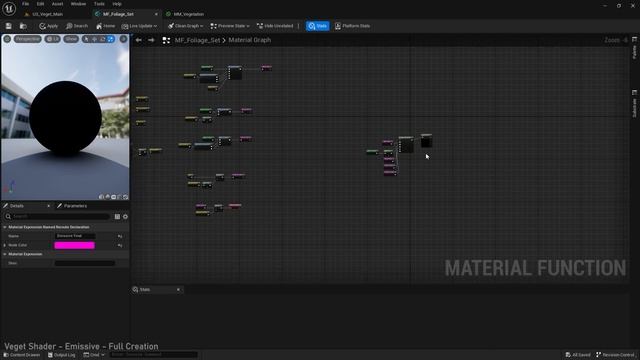Open Details property matrix grid icon
640x360 pixels.
coord(117,216)
